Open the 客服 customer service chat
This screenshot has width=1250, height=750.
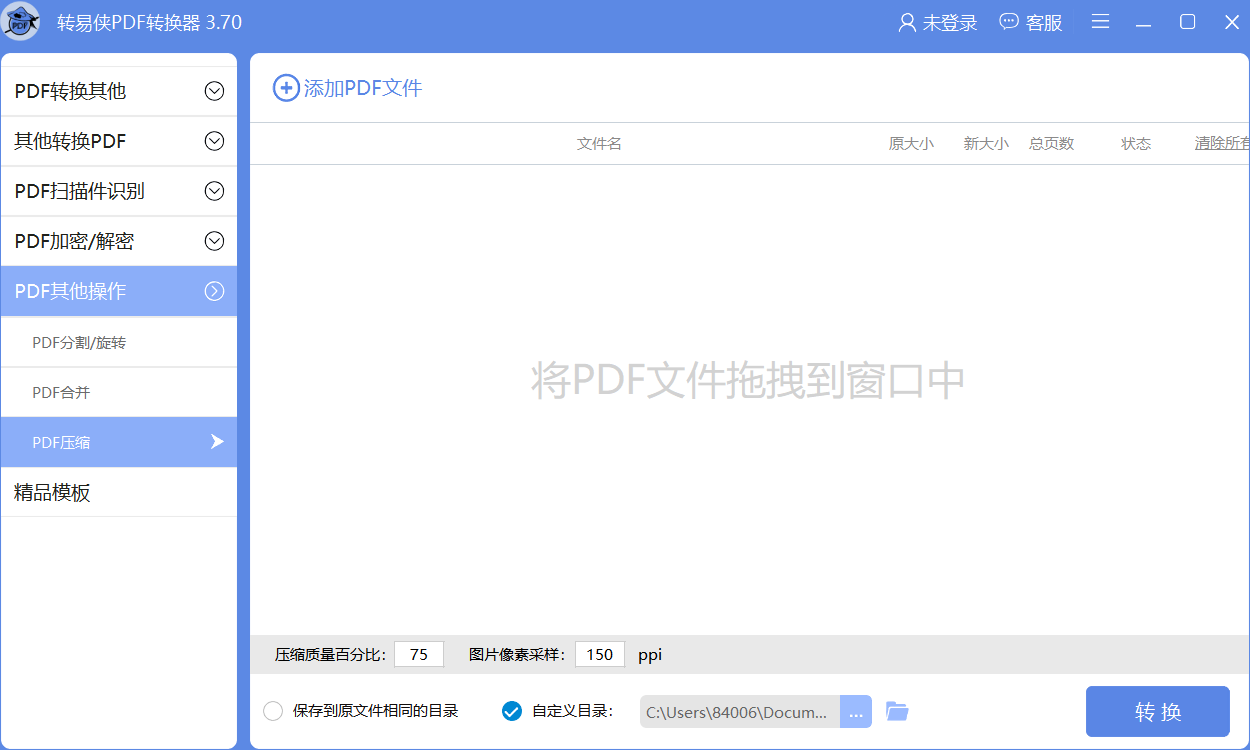tap(1031, 22)
